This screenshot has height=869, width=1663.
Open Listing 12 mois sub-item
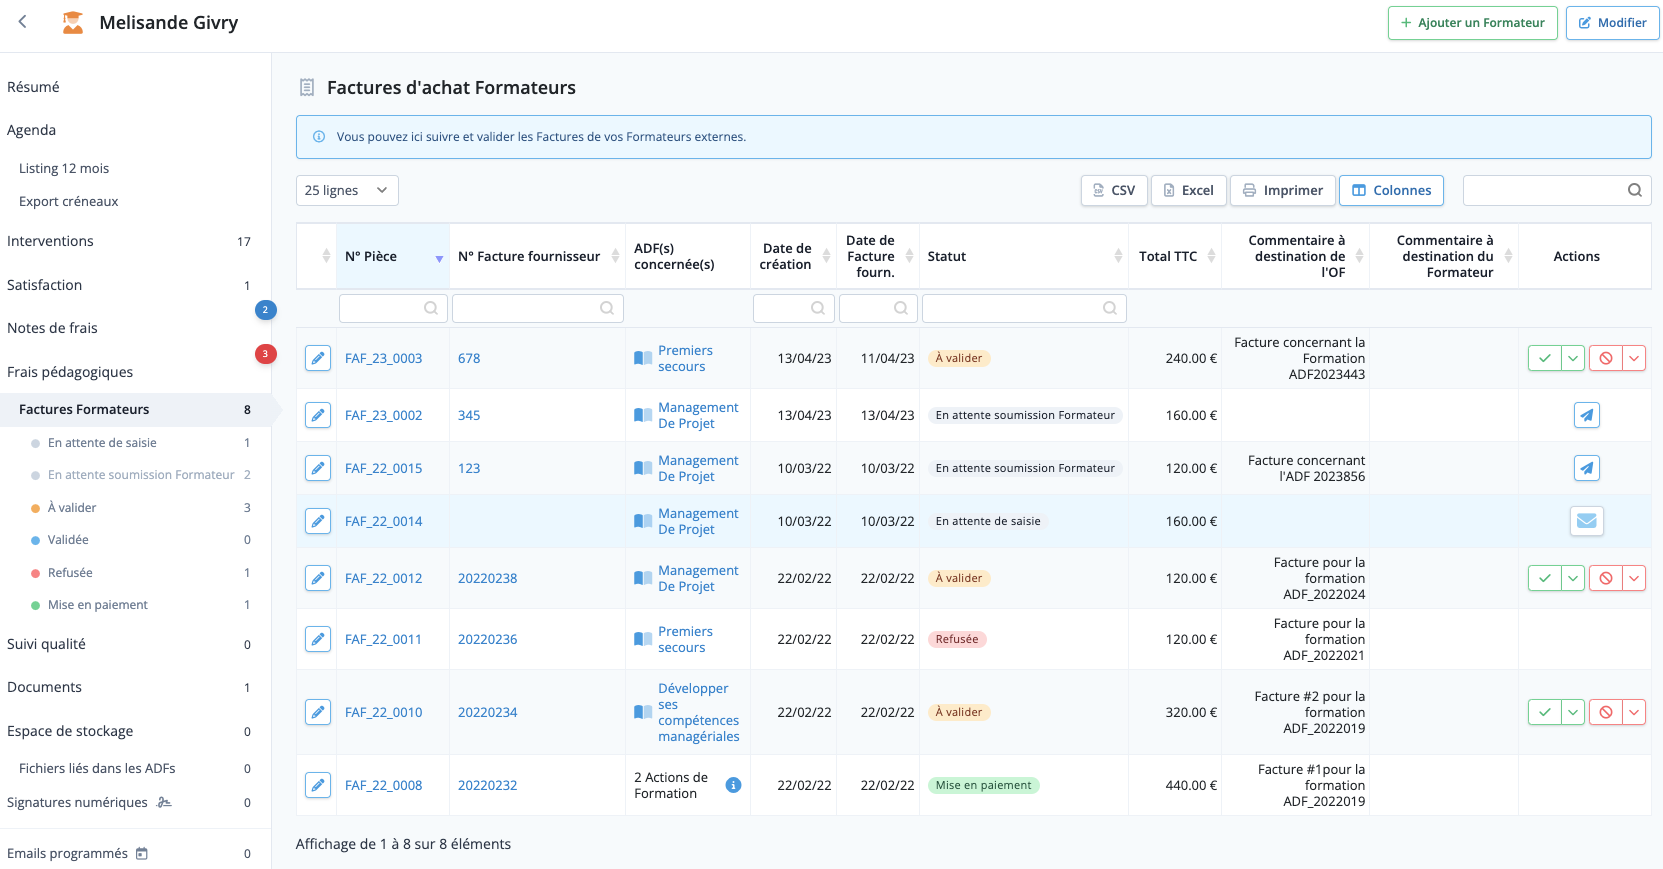[64, 168]
